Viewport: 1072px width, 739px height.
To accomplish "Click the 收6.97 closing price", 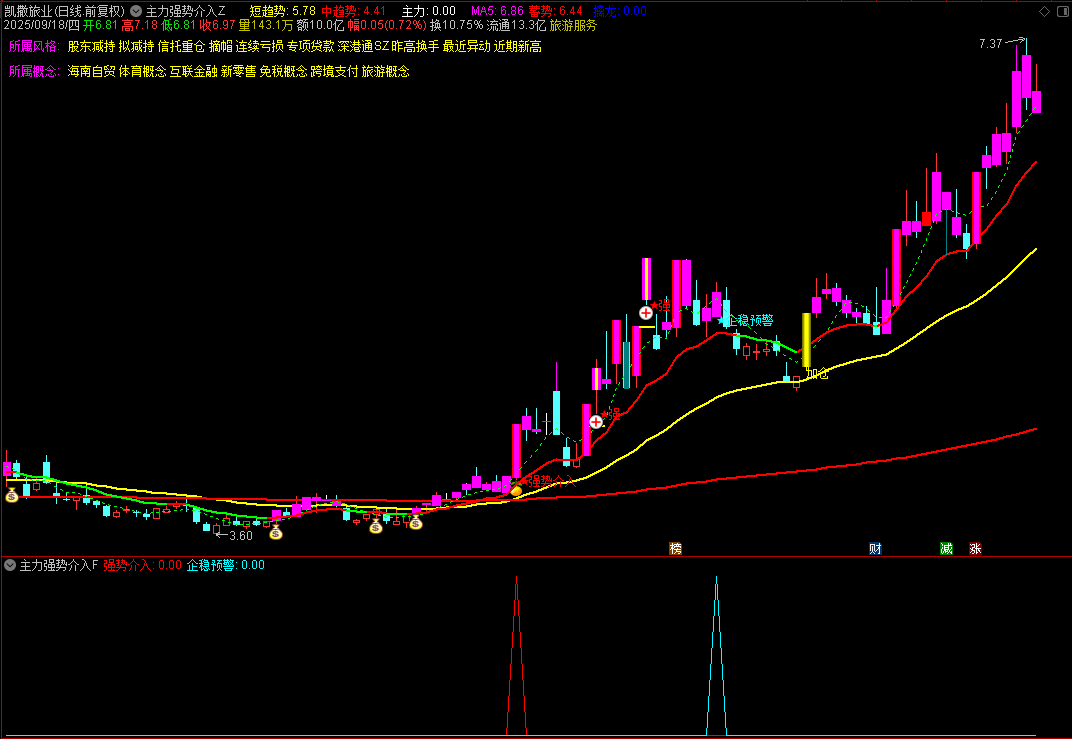I will tap(217, 26).
